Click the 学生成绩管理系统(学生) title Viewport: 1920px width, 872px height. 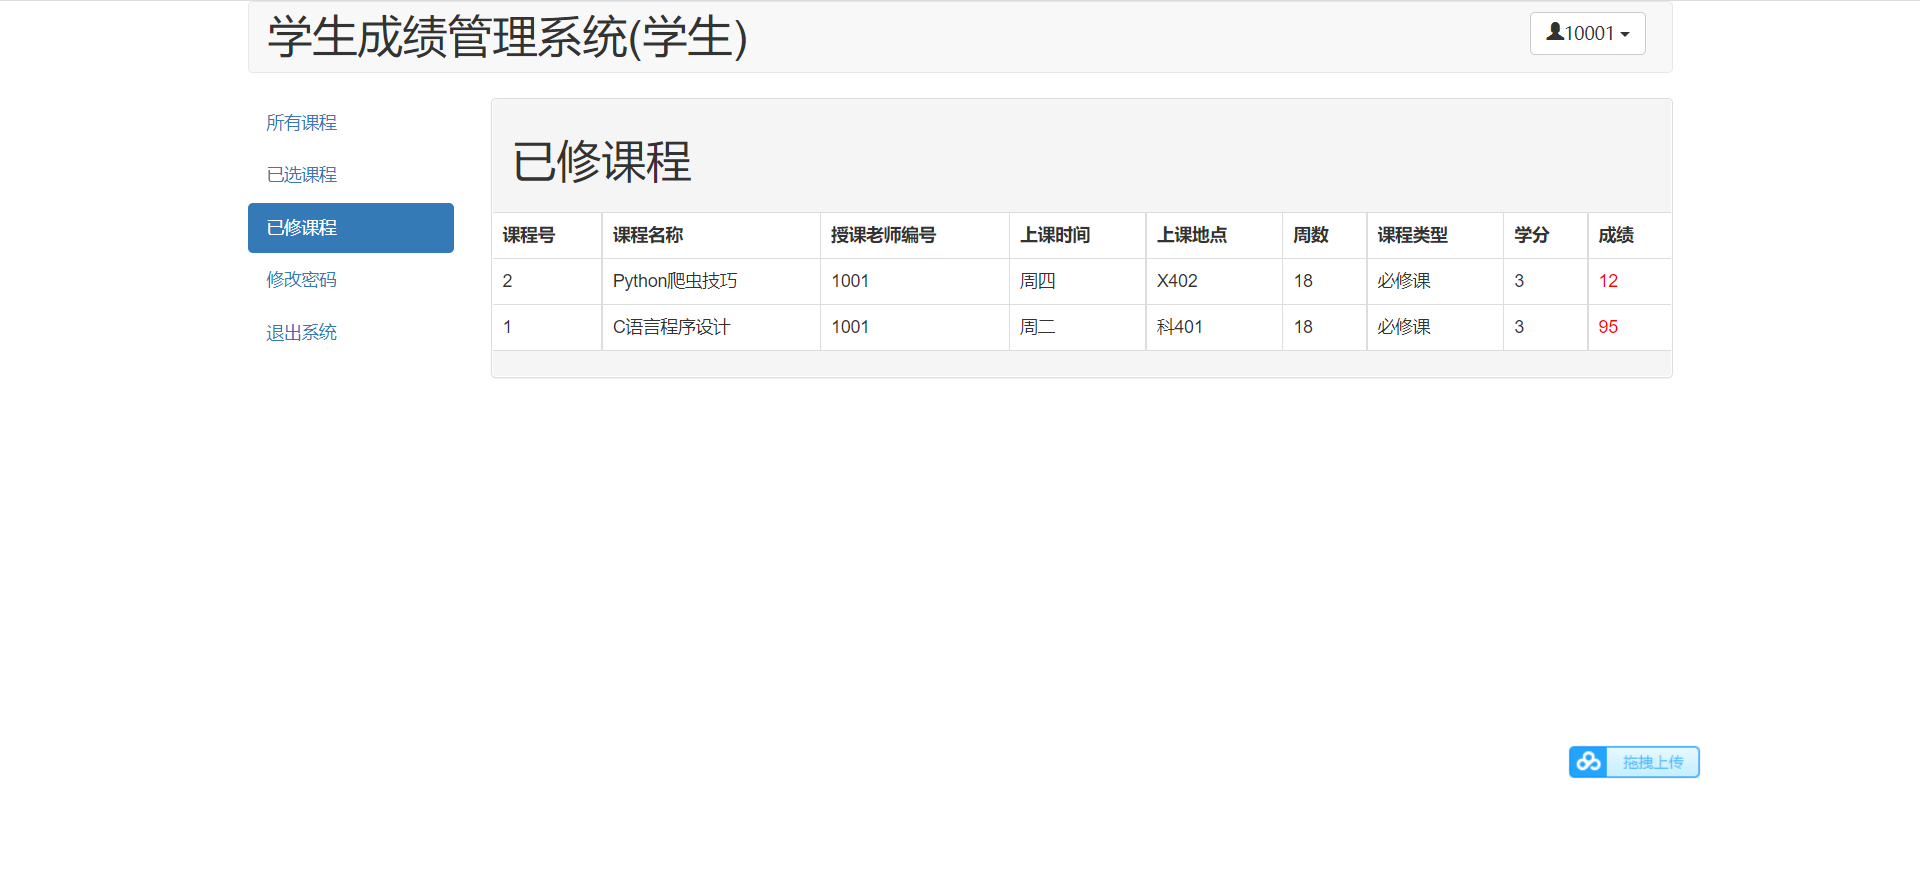click(507, 38)
